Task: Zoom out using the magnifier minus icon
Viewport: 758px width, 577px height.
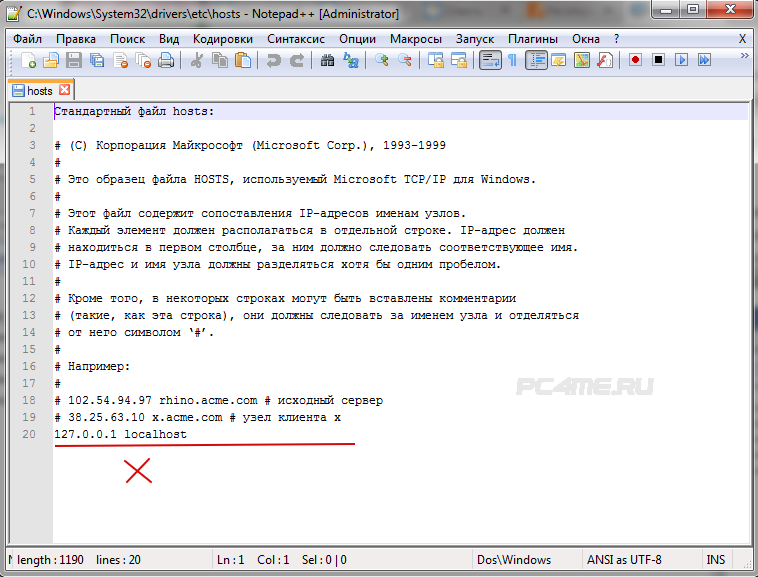Action: (x=405, y=60)
